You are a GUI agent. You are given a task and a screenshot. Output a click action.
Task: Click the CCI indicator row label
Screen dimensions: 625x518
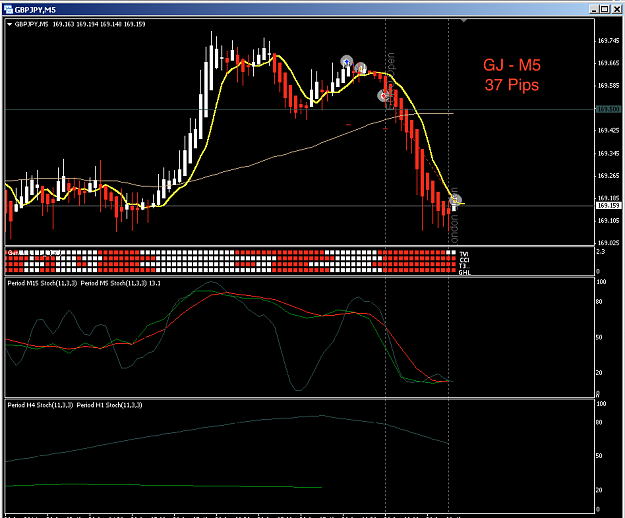click(464, 260)
